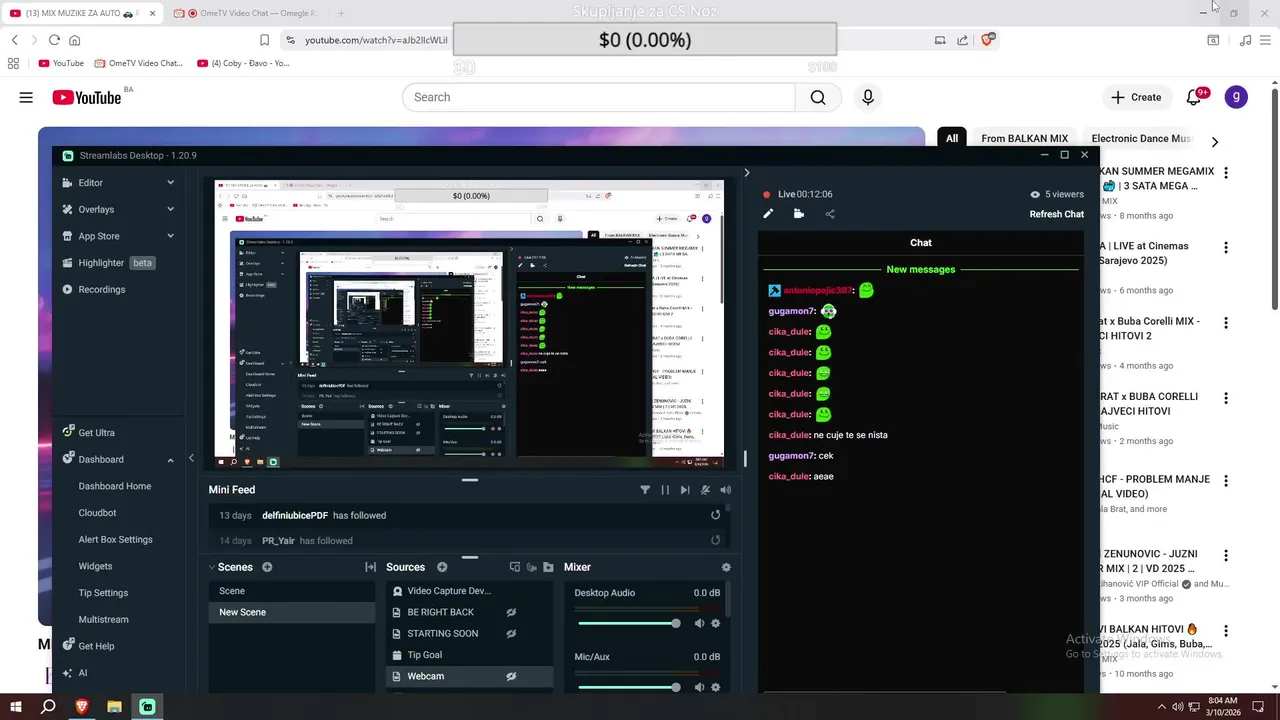Select New Scene in Scenes list
1280x720 pixels.
[x=291, y=612]
